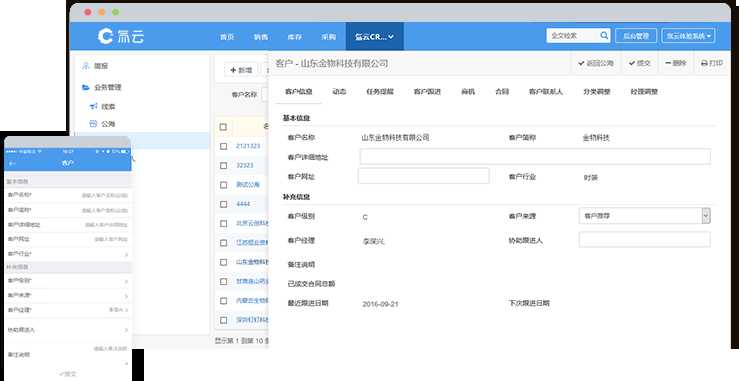The image size is (739, 381).
Task: Click the megaphone icon beside 线索
Action: click(x=93, y=107)
